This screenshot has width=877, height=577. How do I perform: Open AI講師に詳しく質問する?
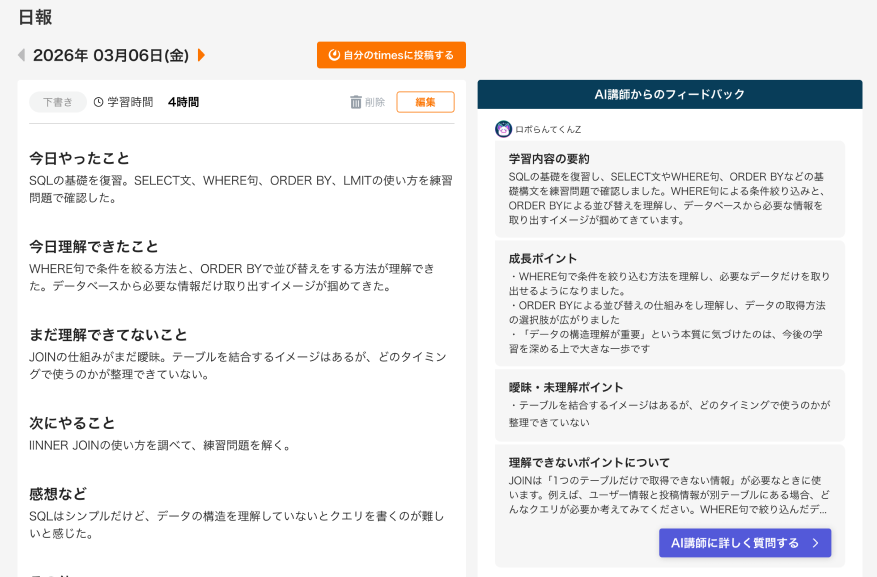[x=744, y=543]
